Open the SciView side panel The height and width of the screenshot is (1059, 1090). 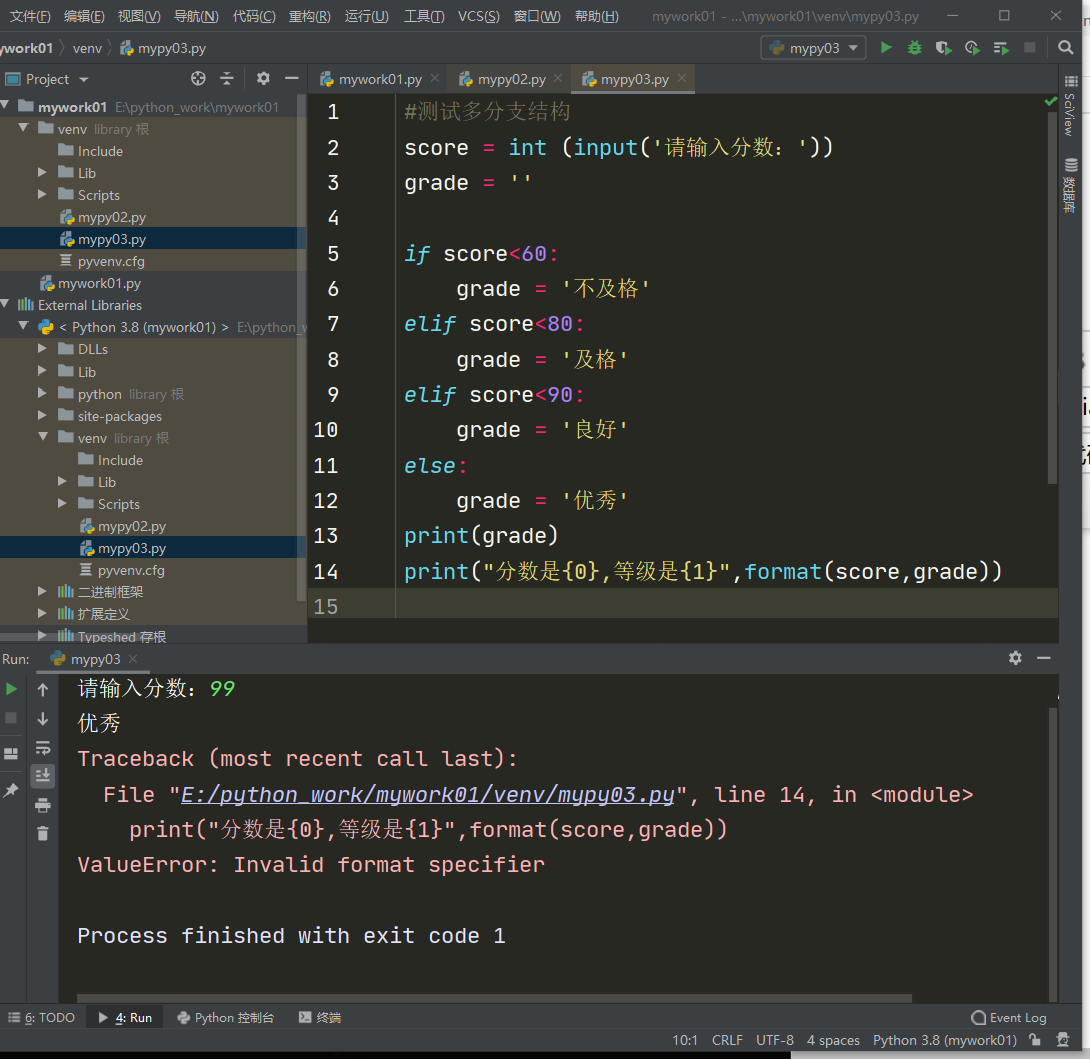point(1071,106)
